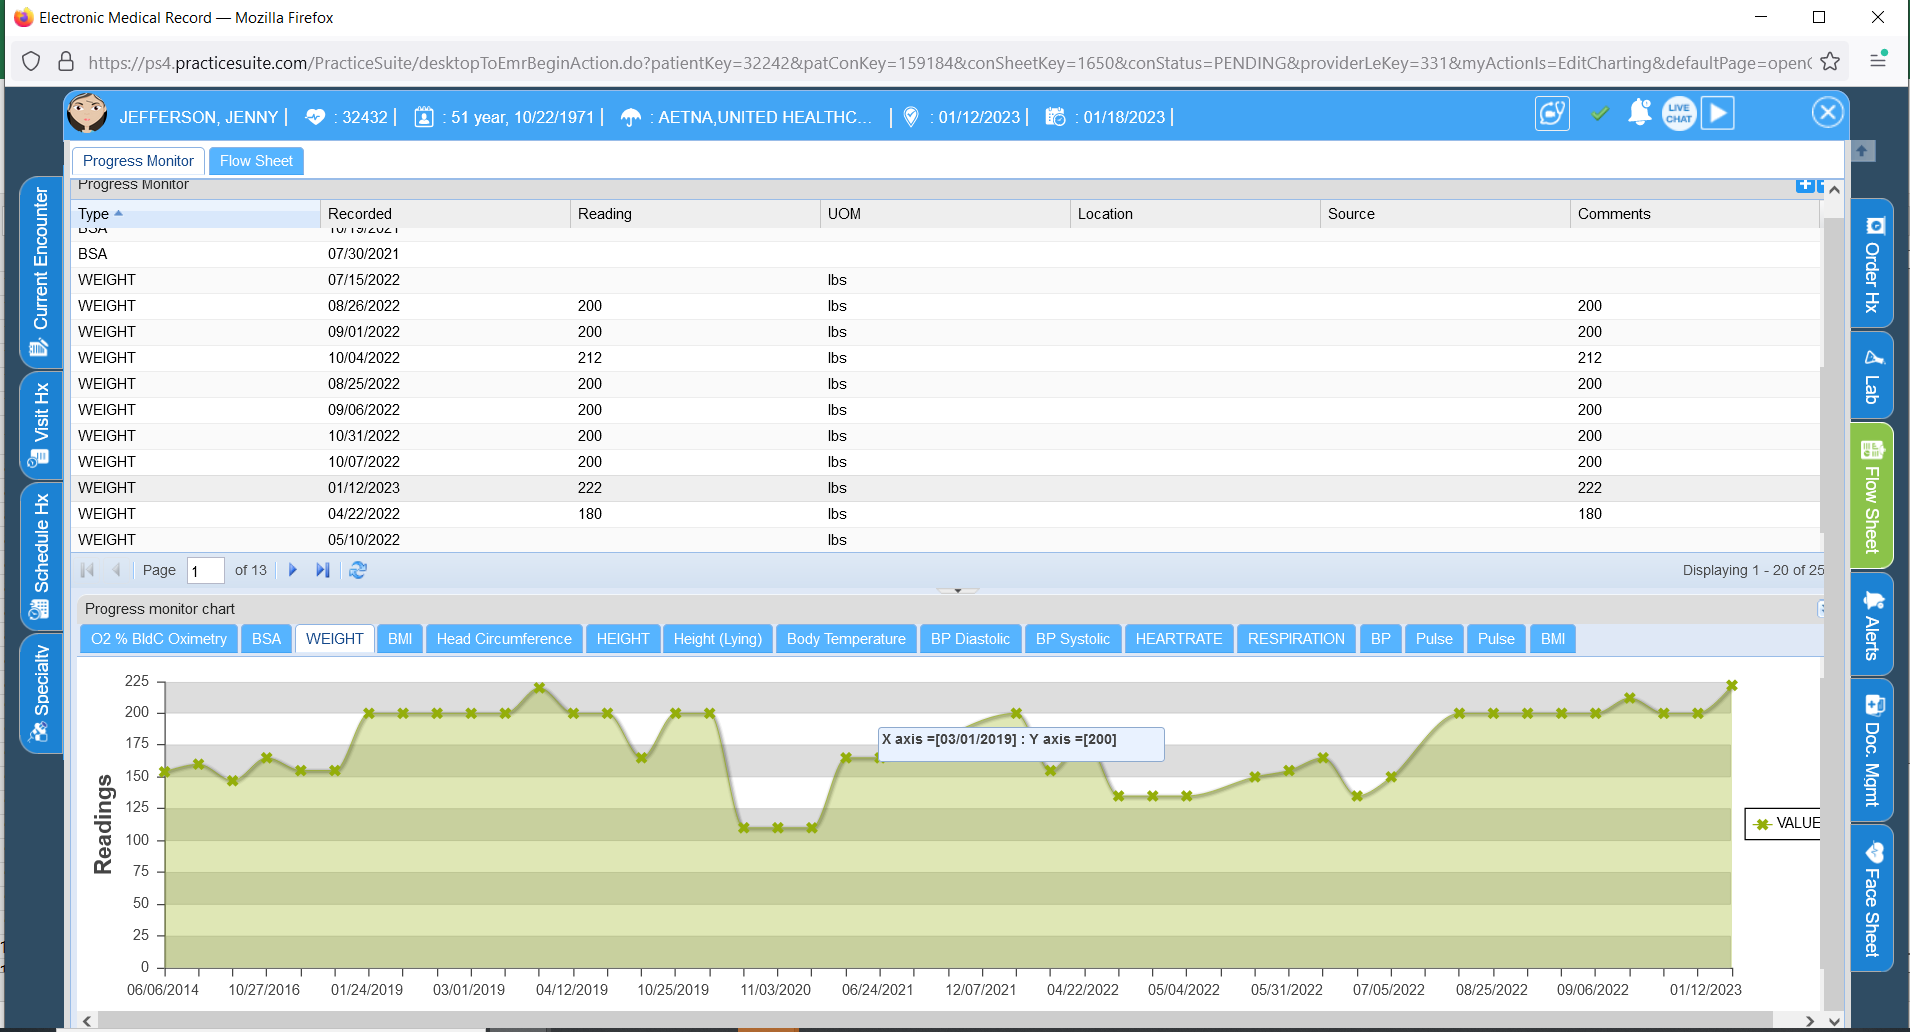This screenshot has height=1032, width=1910.
Task: Click the final 01/12/2023 data point on chart
Action: (1731, 686)
